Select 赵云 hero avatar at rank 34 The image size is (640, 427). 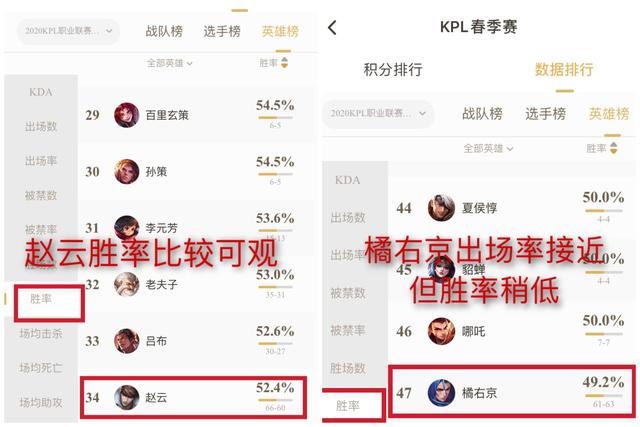127,397
